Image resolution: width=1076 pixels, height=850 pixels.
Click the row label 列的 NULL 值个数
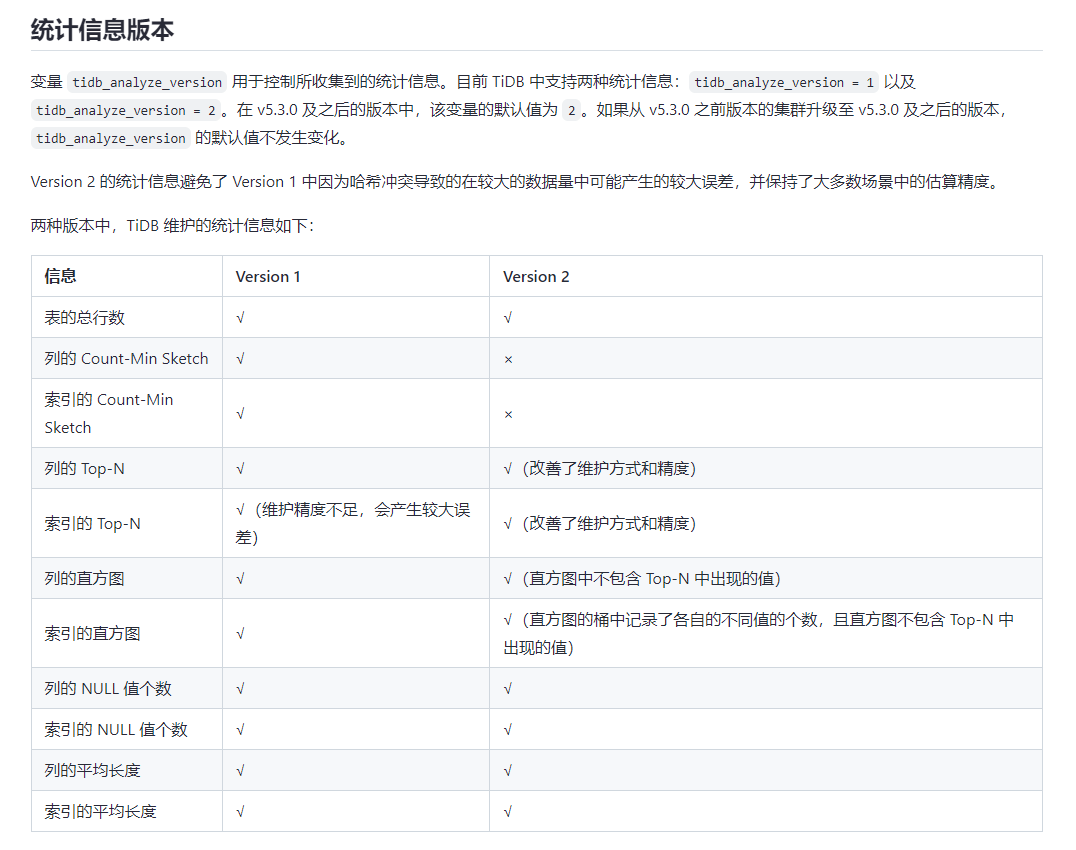[x=108, y=688]
